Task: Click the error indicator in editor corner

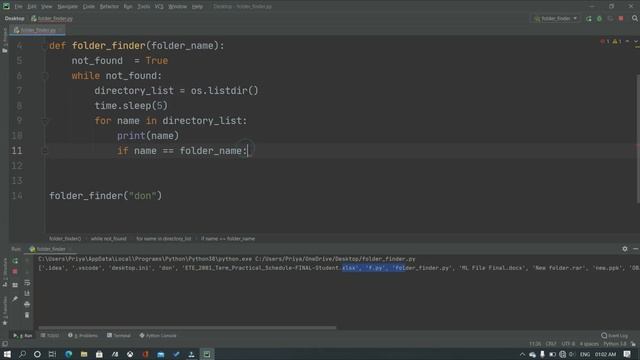Action: tap(604, 41)
